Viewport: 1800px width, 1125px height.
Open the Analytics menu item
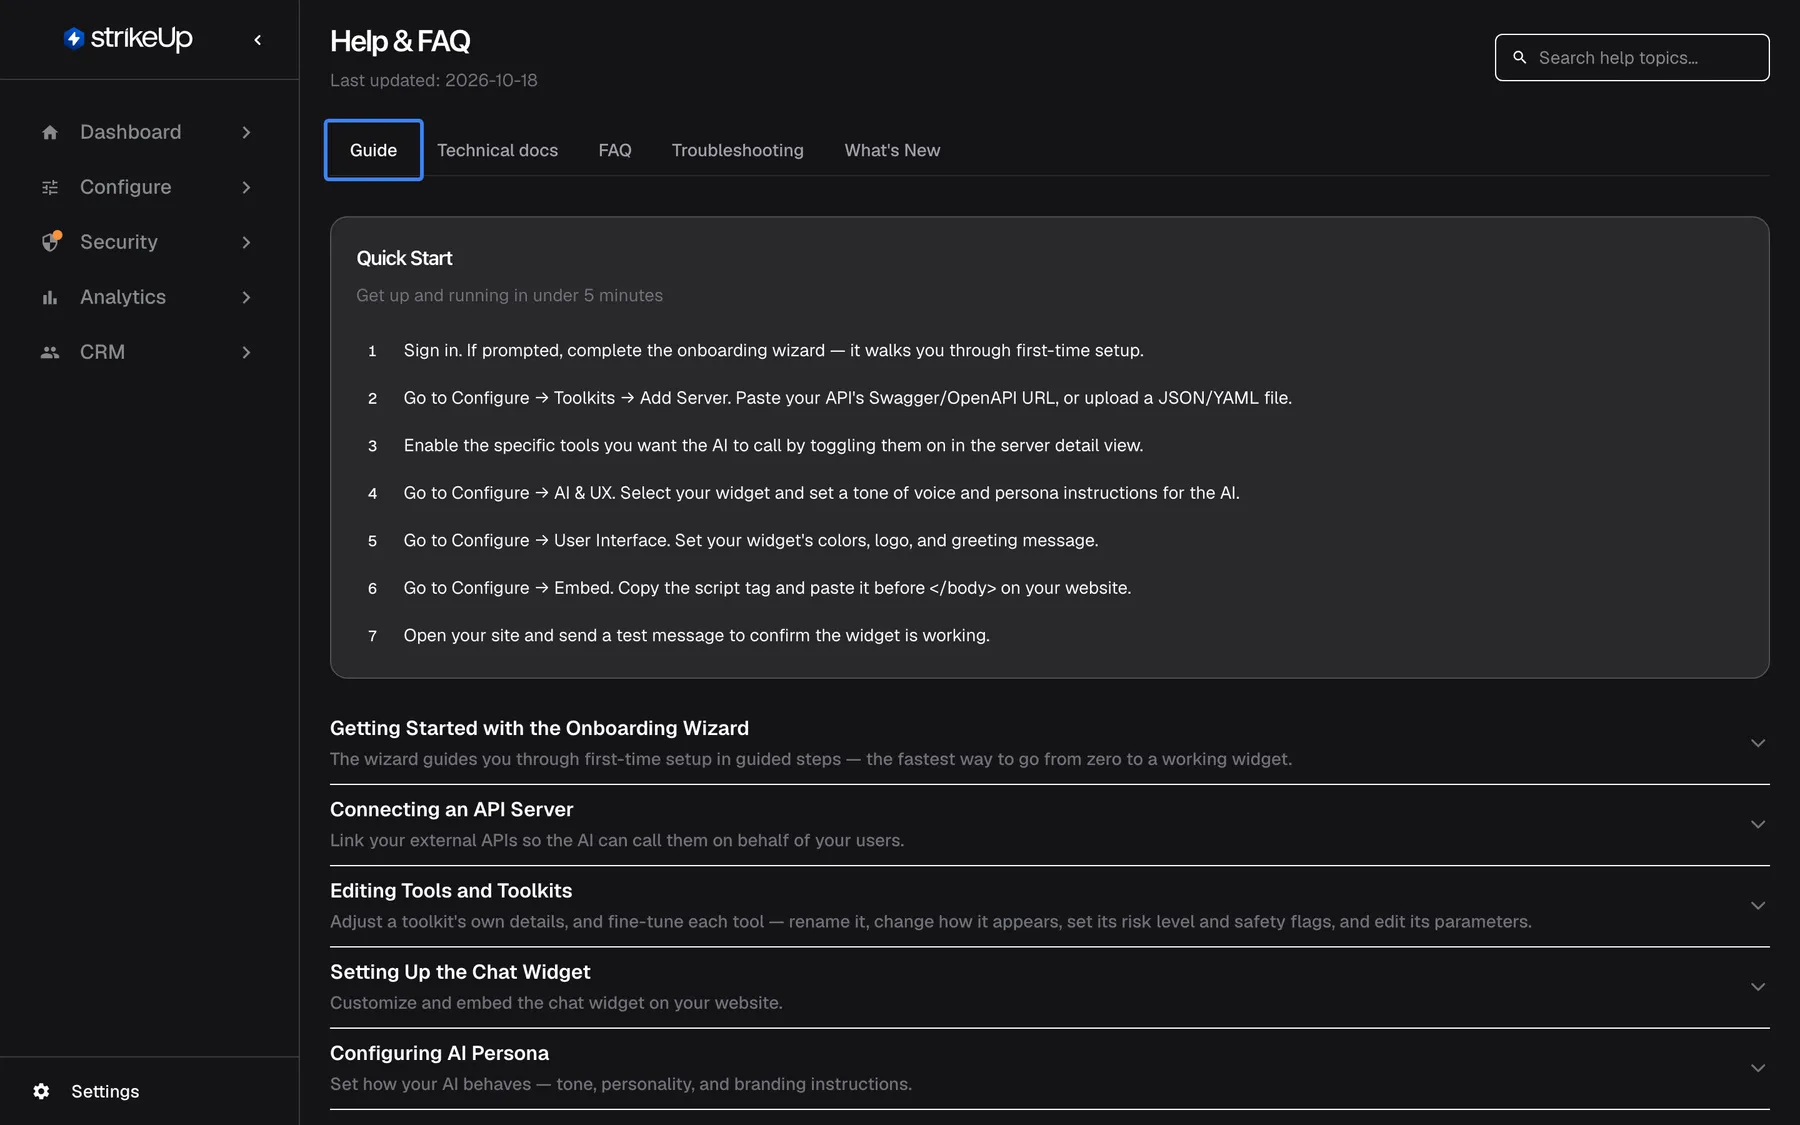pos(148,297)
